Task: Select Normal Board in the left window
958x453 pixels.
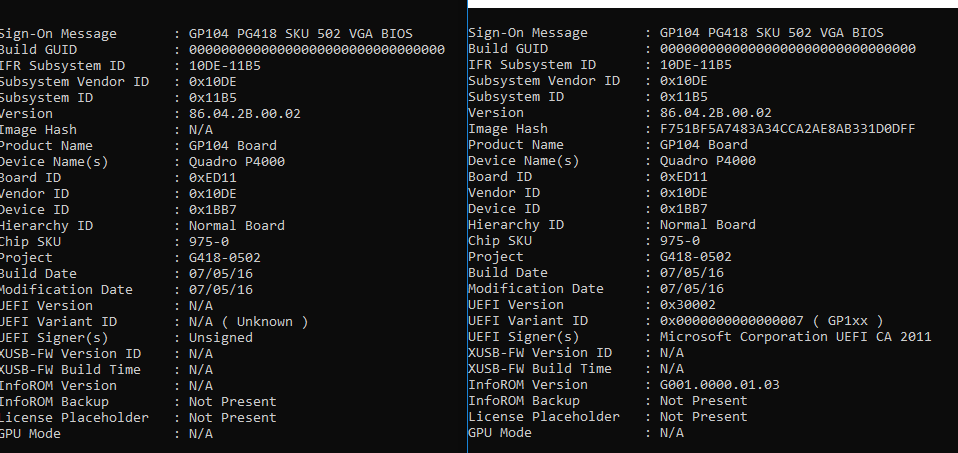Action: tap(236, 226)
